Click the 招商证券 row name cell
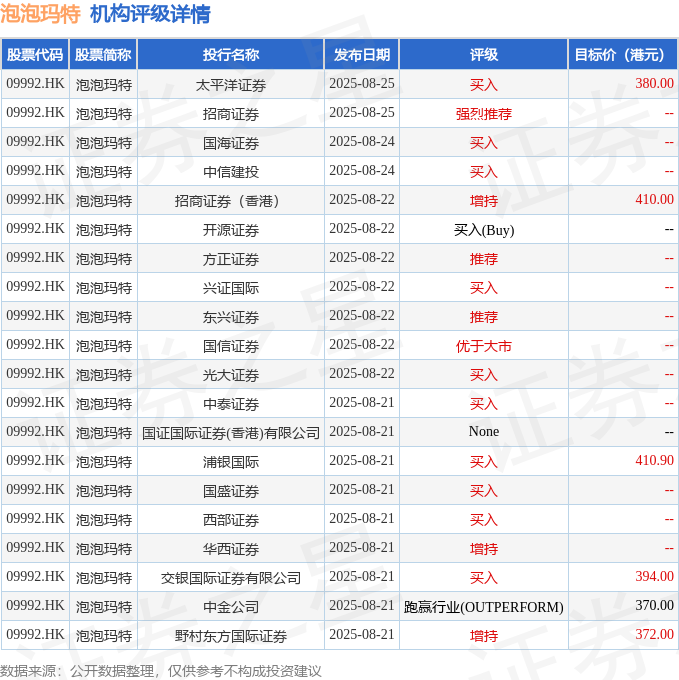679x680 pixels. click(231, 114)
